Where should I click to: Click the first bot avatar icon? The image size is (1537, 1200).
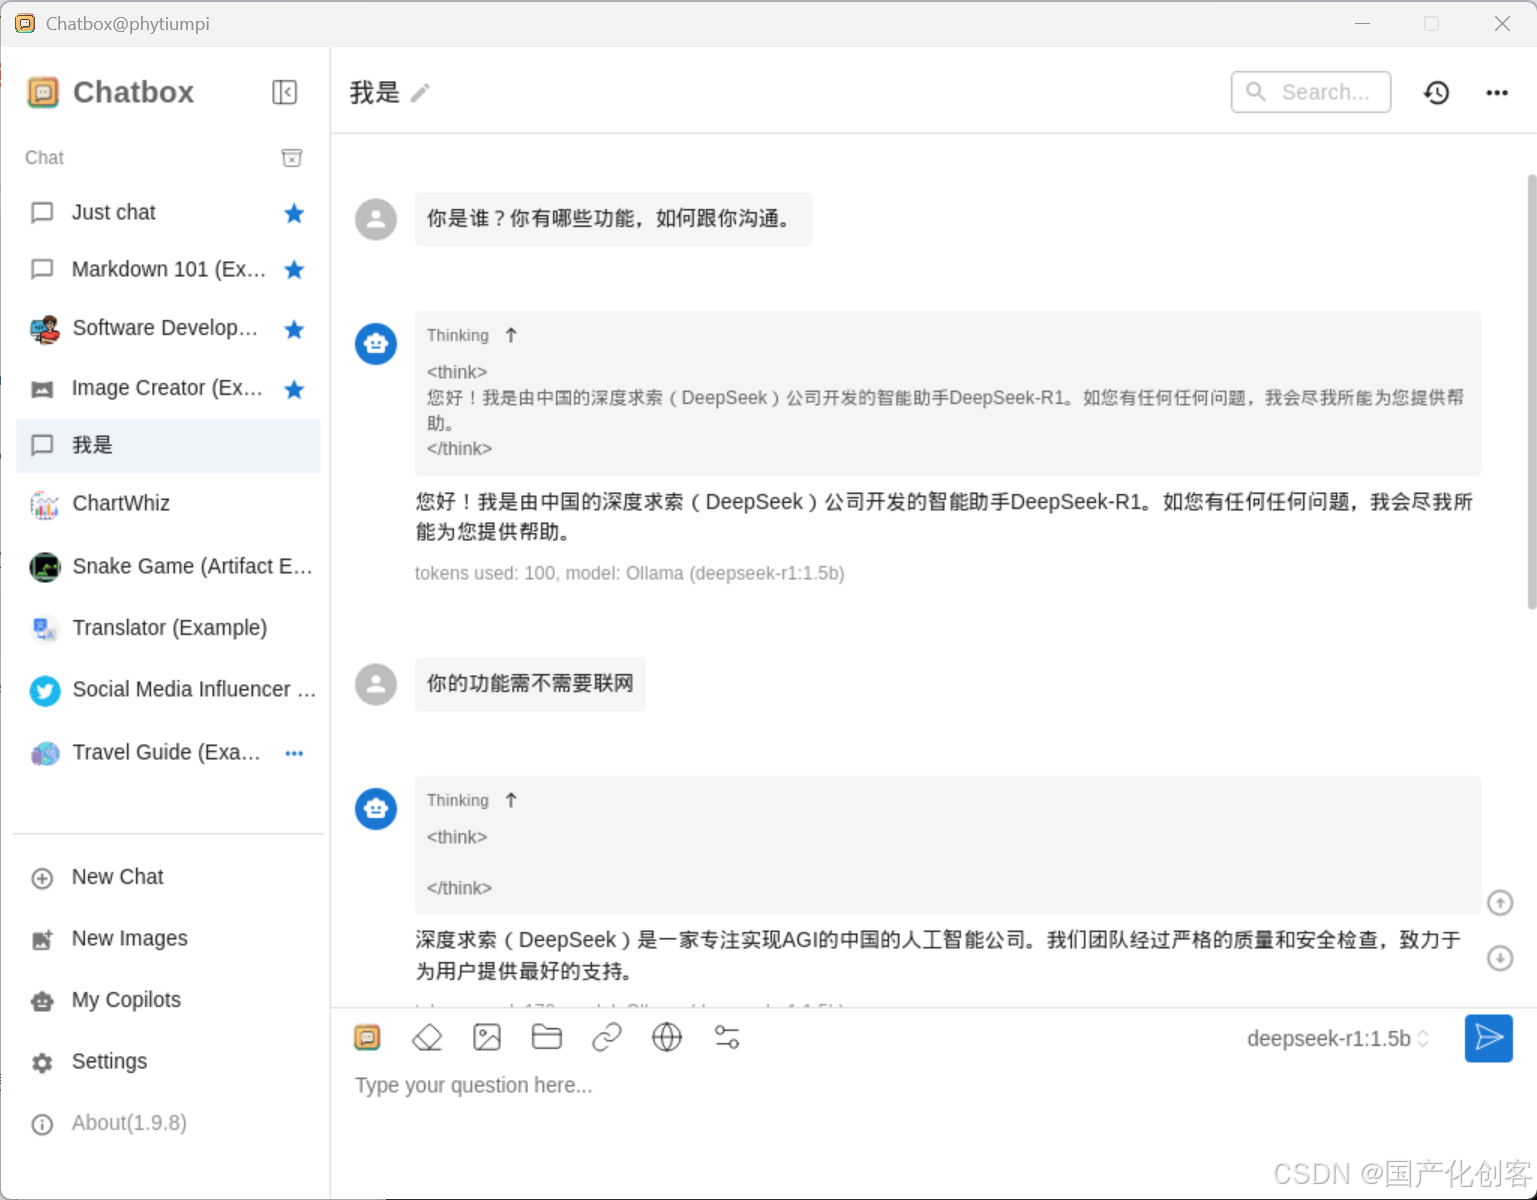coord(376,343)
